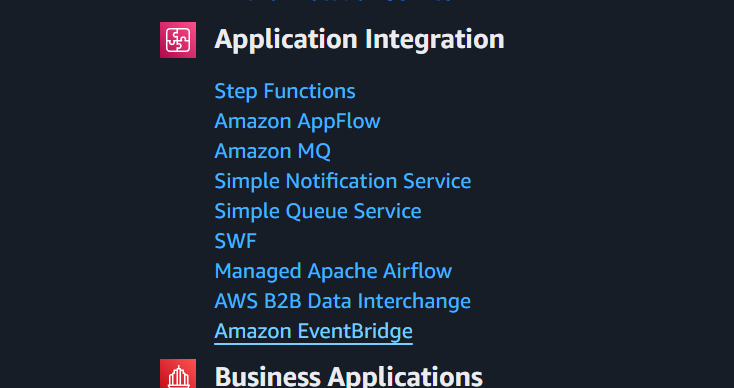The image size is (734, 388).
Task: Visit the EventBridge event bus service
Action: tap(313, 331)
